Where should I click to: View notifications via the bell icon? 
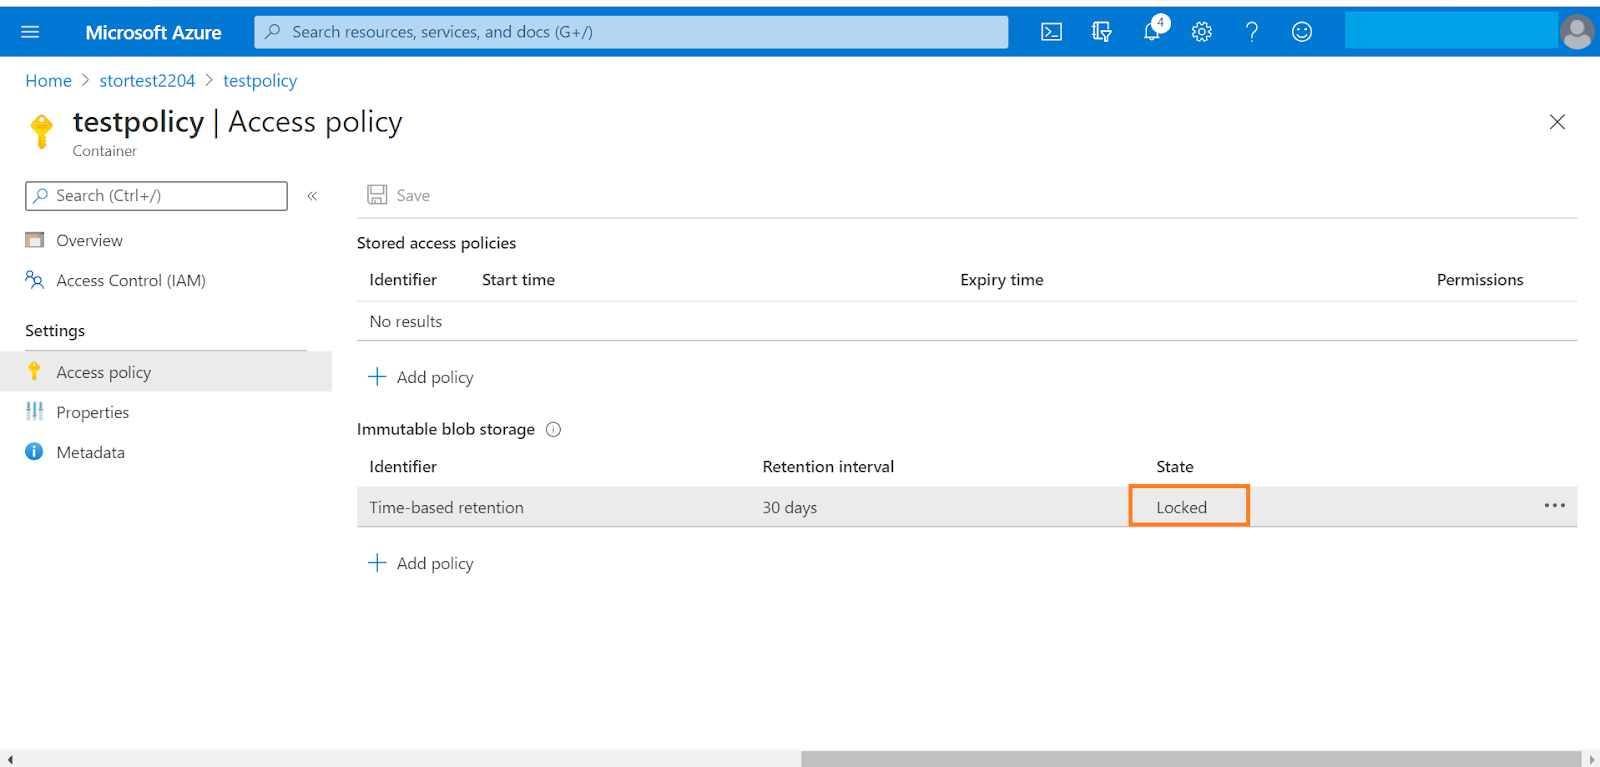point(1153,31)
